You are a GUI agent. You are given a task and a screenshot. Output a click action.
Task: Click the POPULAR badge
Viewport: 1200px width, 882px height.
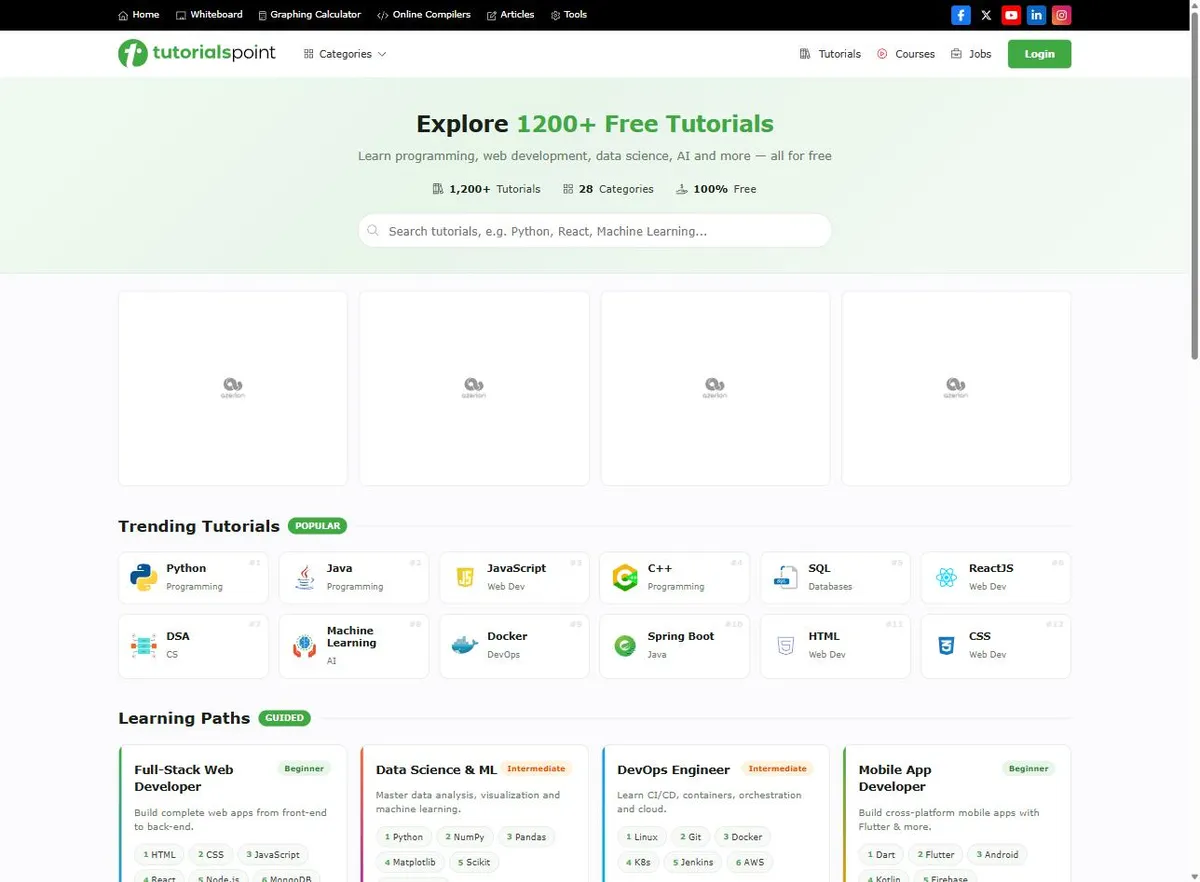(317, 526)
